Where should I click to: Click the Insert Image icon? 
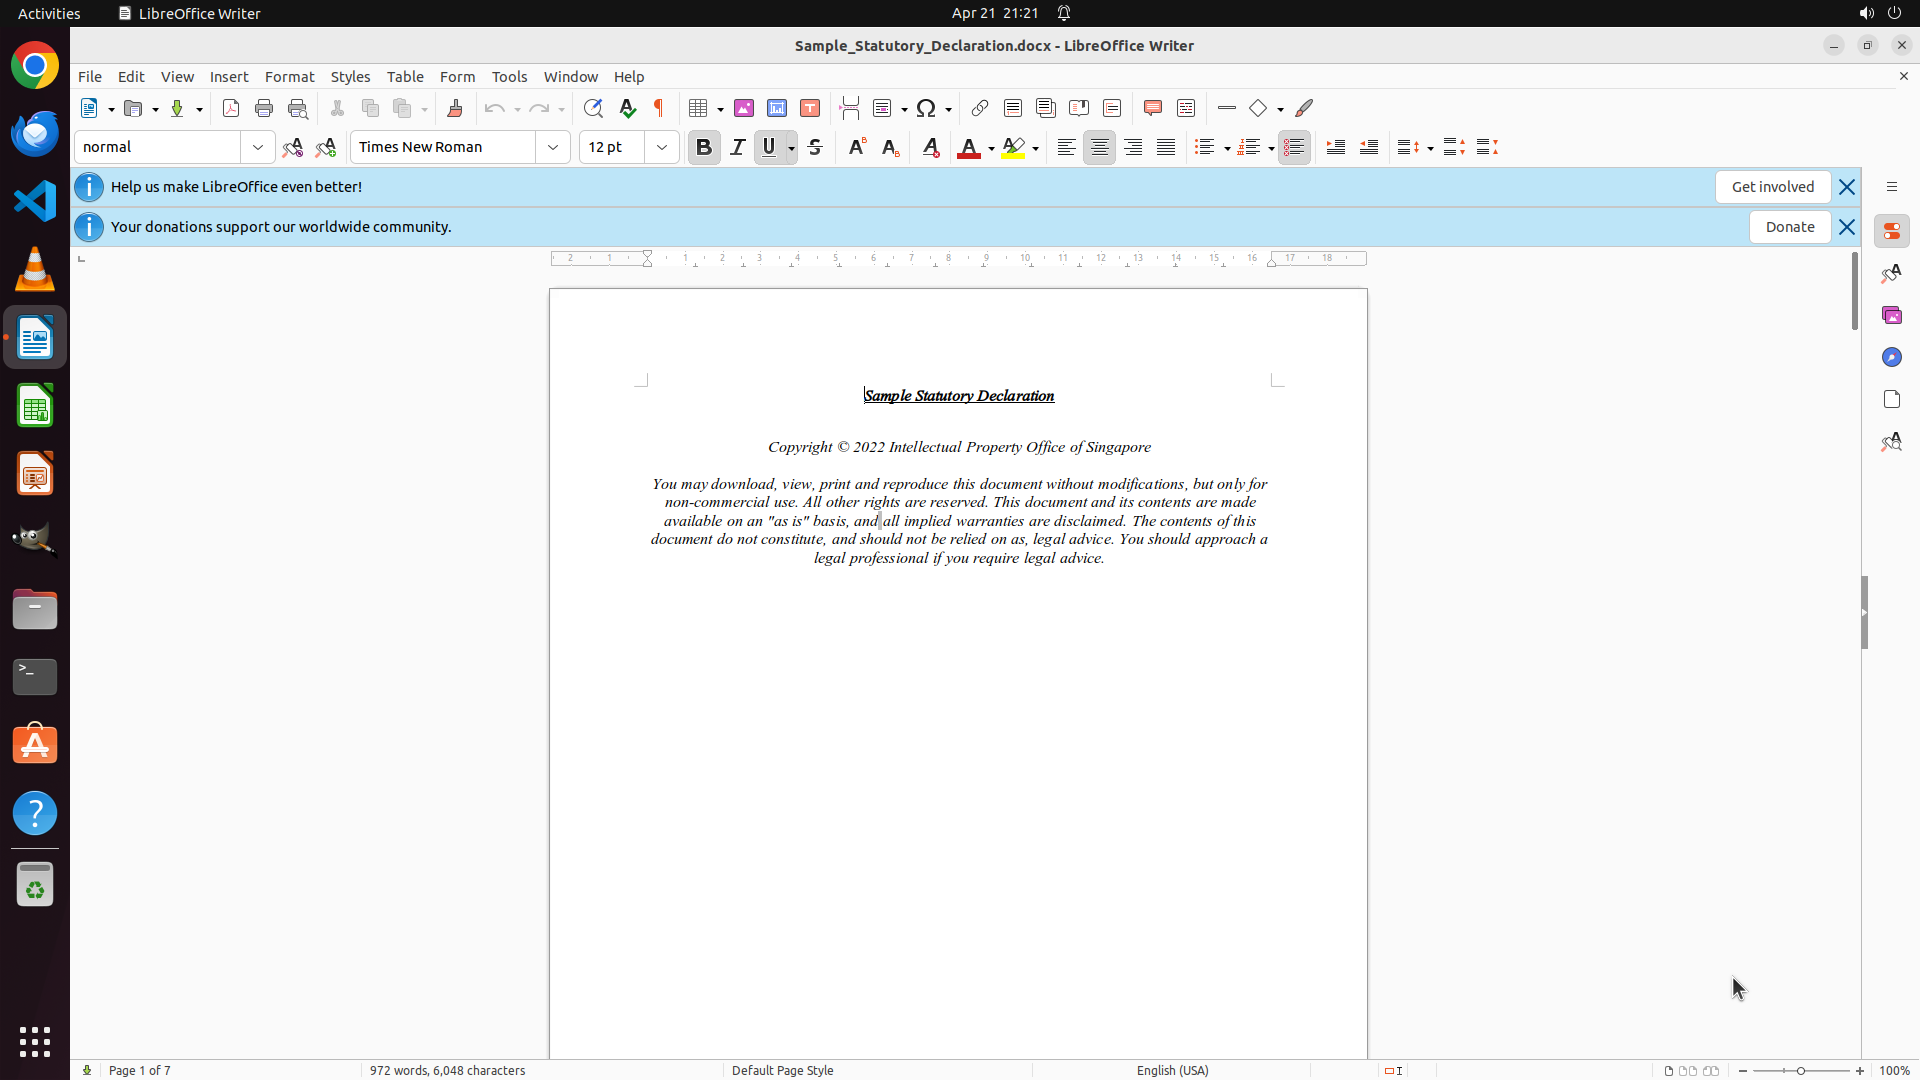744,108
